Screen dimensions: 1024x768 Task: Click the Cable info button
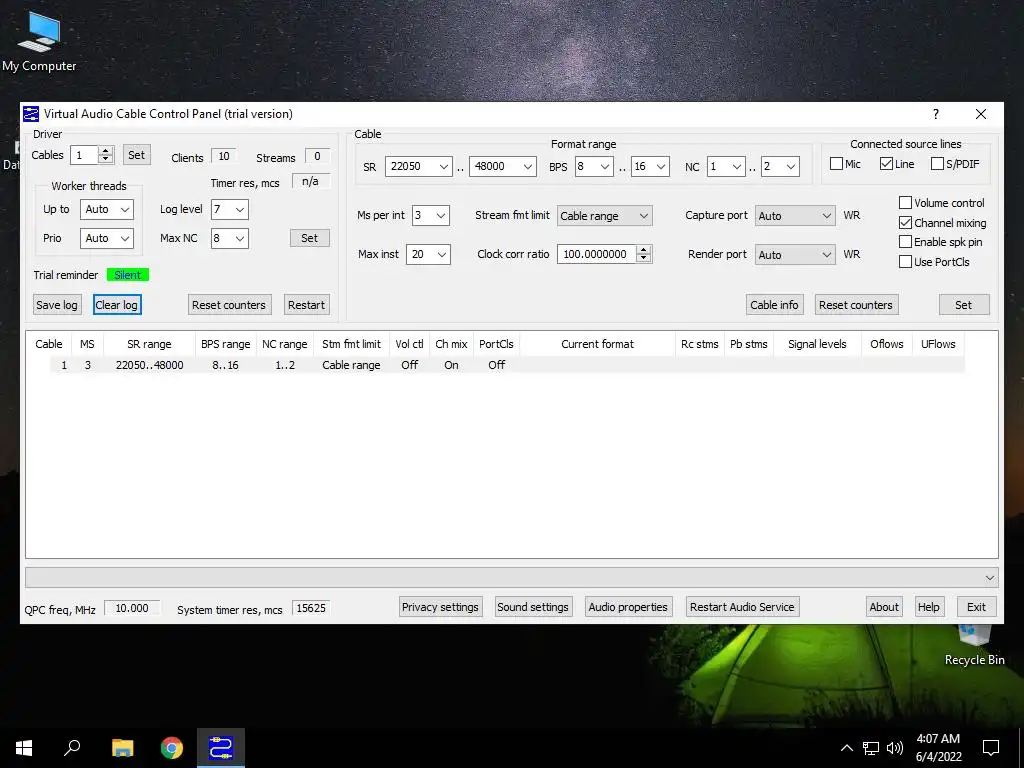(775, 305)
